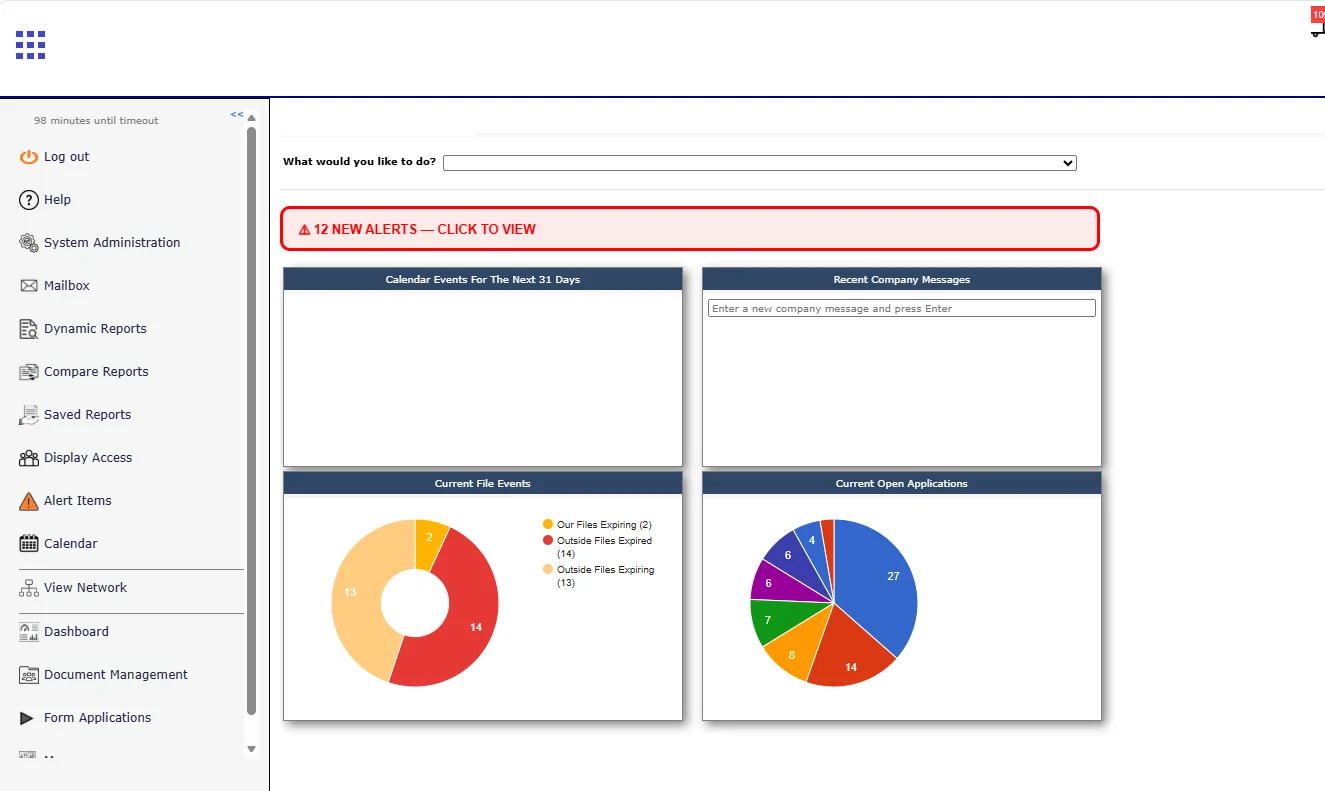Viewport: 1325px width, 791px height.
Task: Click the Saved Reports icon
Action: 29,415
